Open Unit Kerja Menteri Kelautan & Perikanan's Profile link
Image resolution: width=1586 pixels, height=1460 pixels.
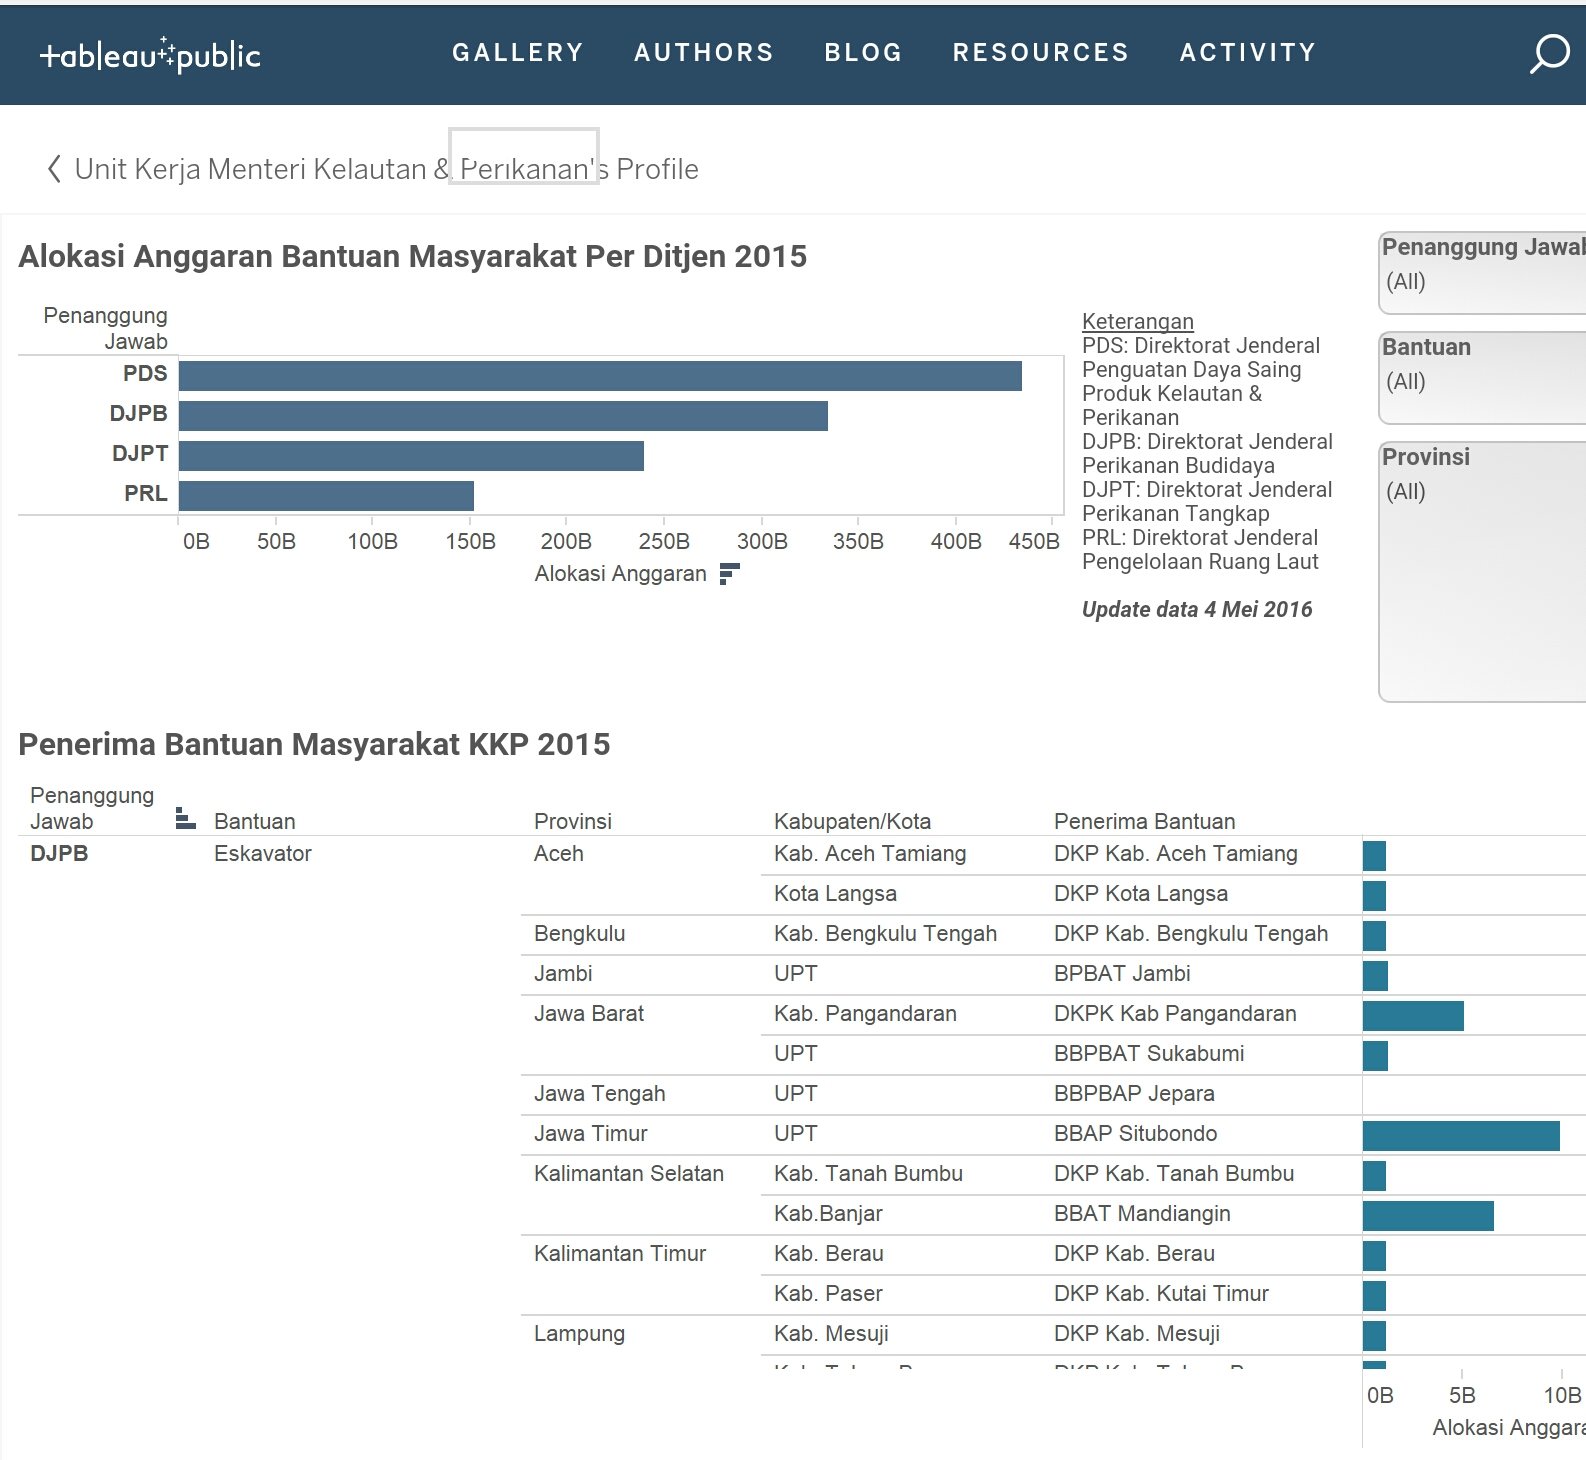click(386, 169)
